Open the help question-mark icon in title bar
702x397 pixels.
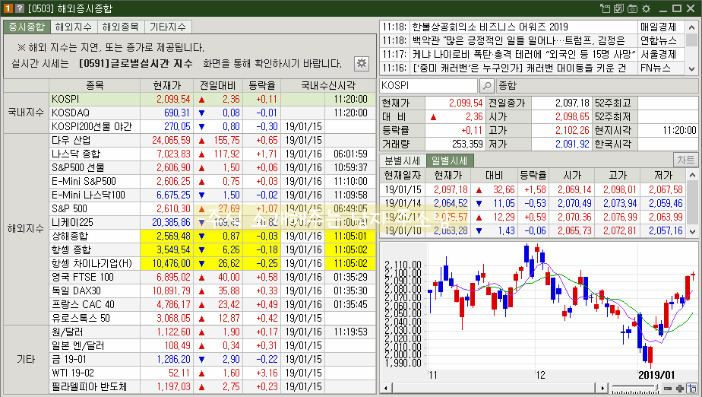19,9
